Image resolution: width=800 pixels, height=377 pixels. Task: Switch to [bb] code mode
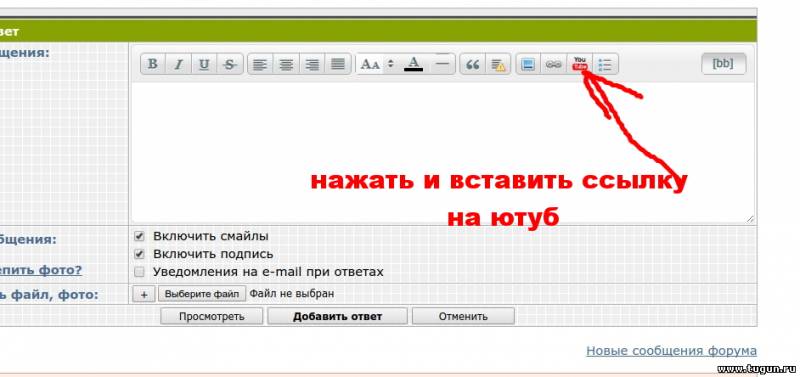point(723,64)
